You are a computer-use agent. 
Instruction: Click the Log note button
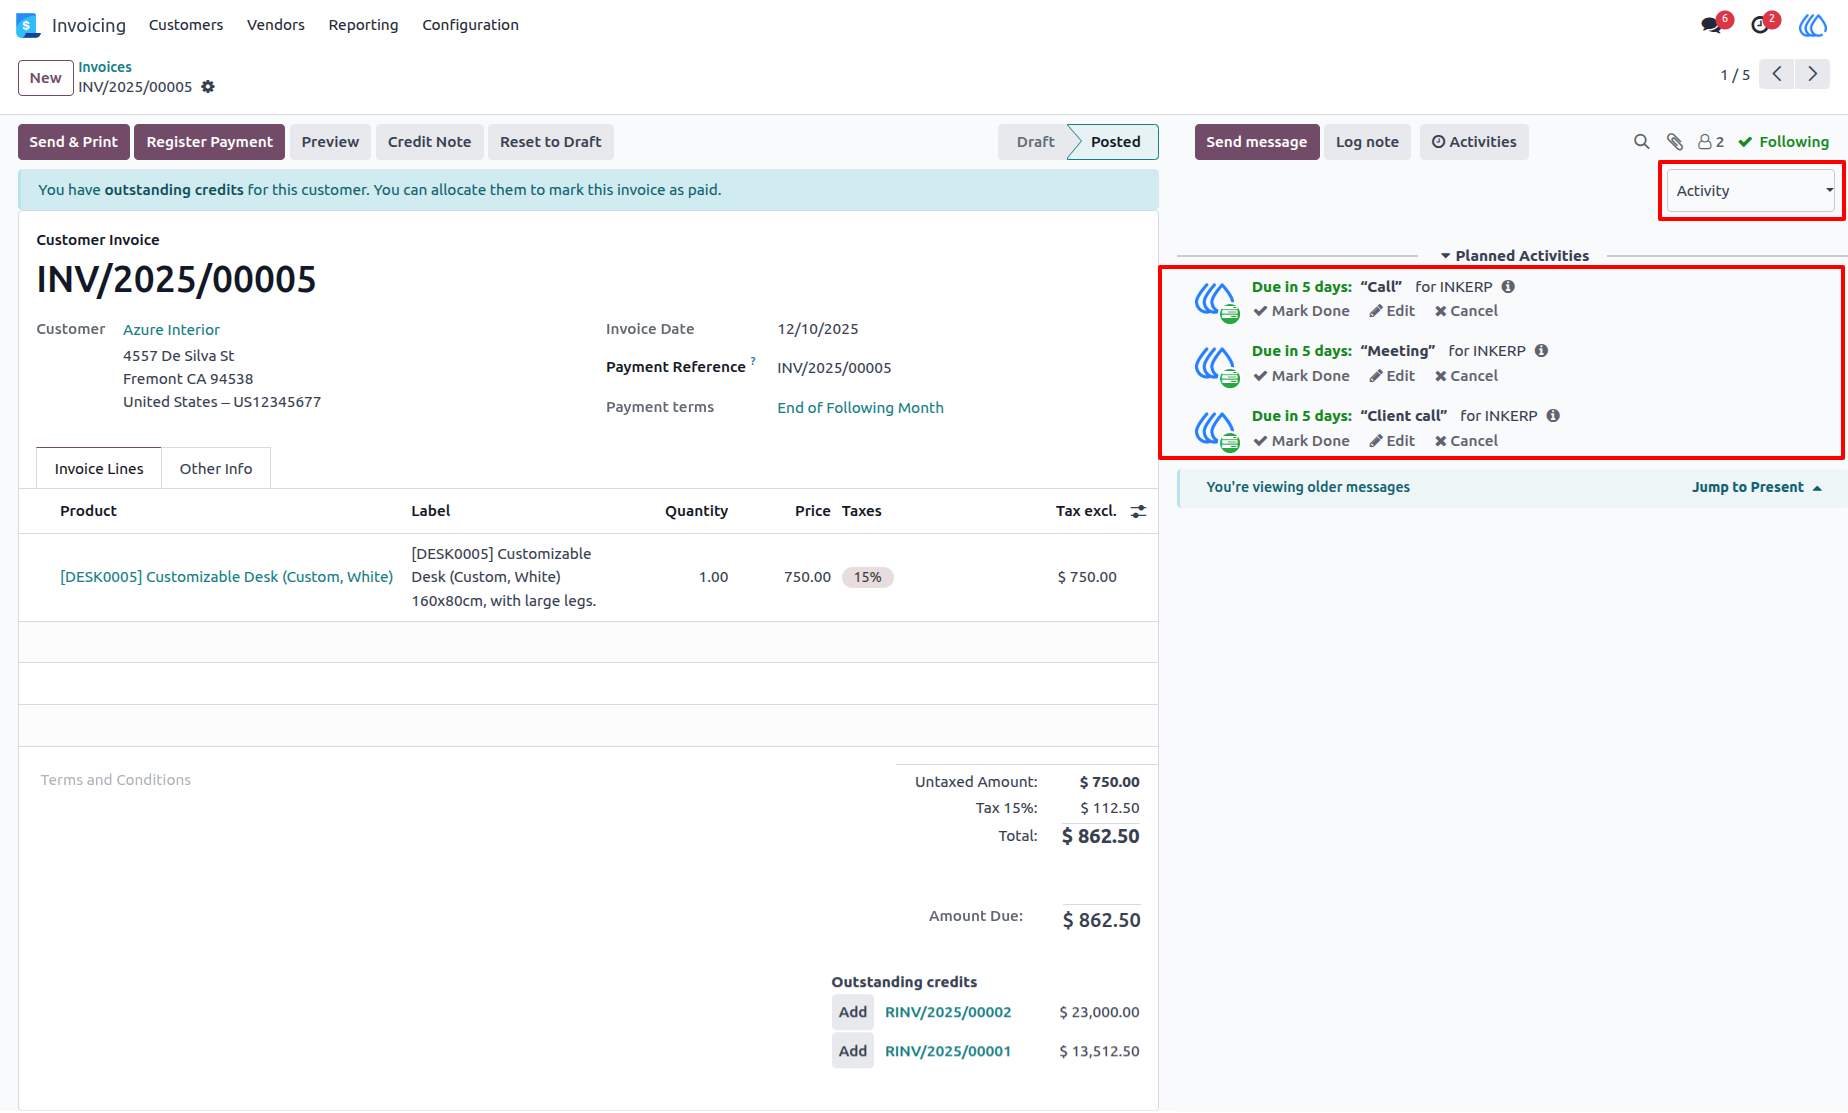coord(1367,142)
